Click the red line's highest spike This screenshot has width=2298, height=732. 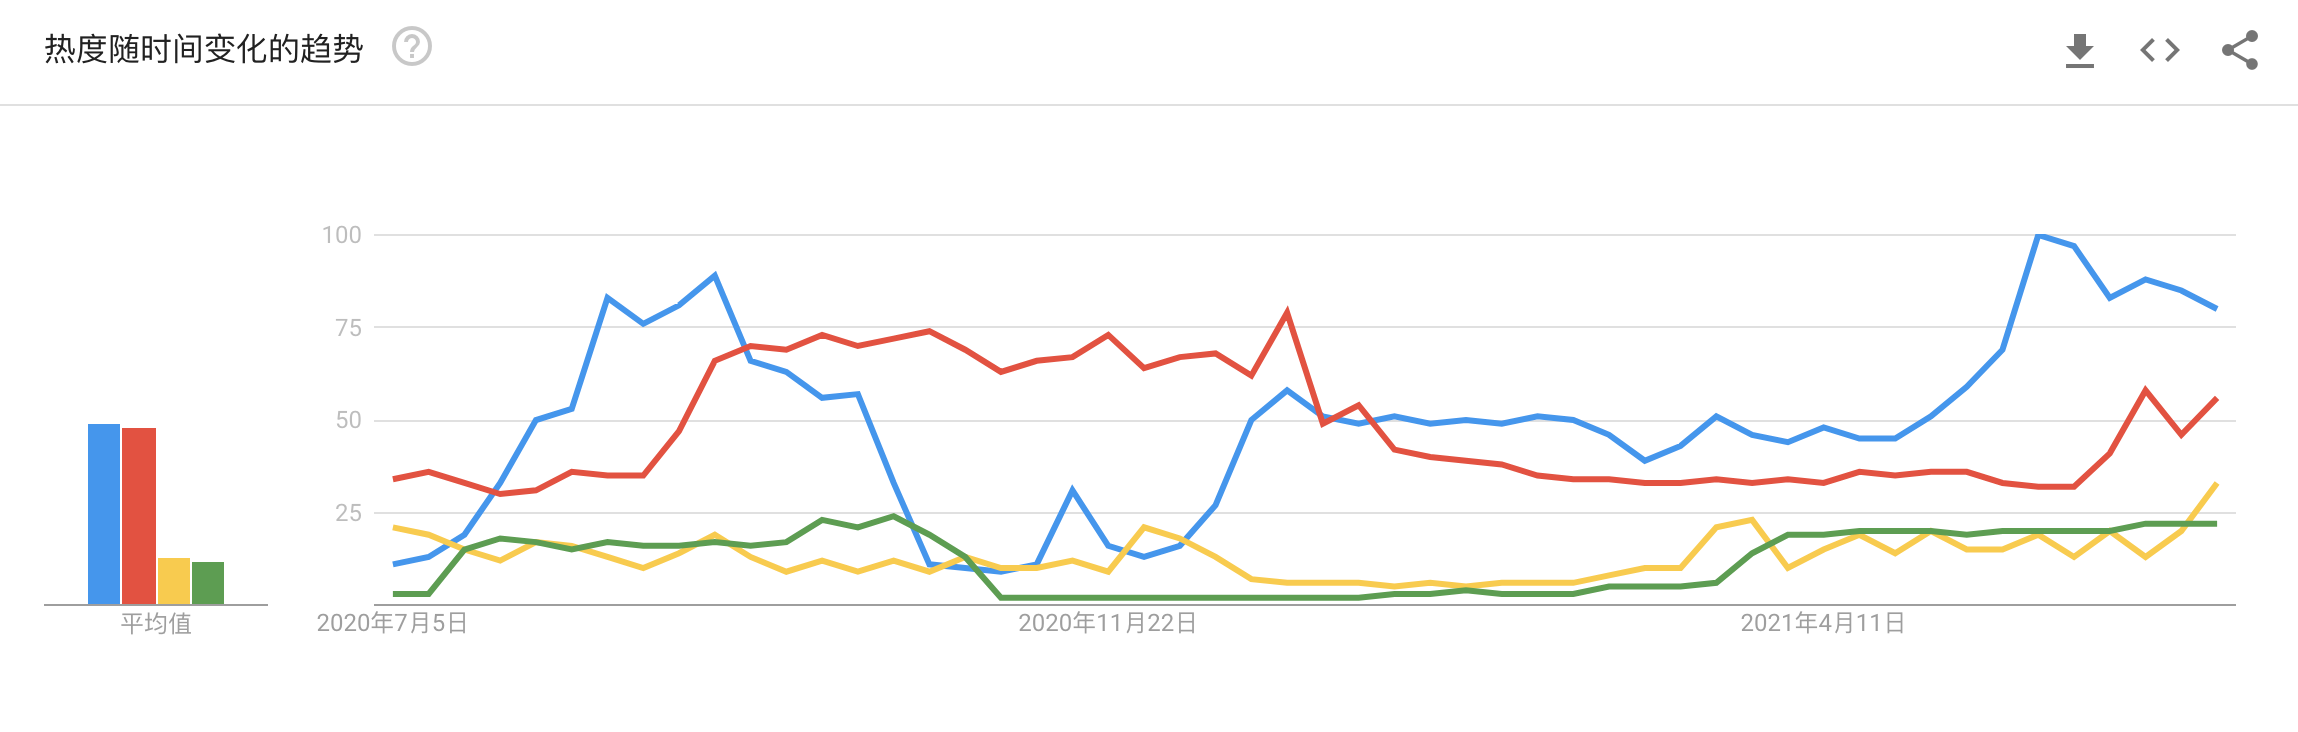(x=1287, y=312)
